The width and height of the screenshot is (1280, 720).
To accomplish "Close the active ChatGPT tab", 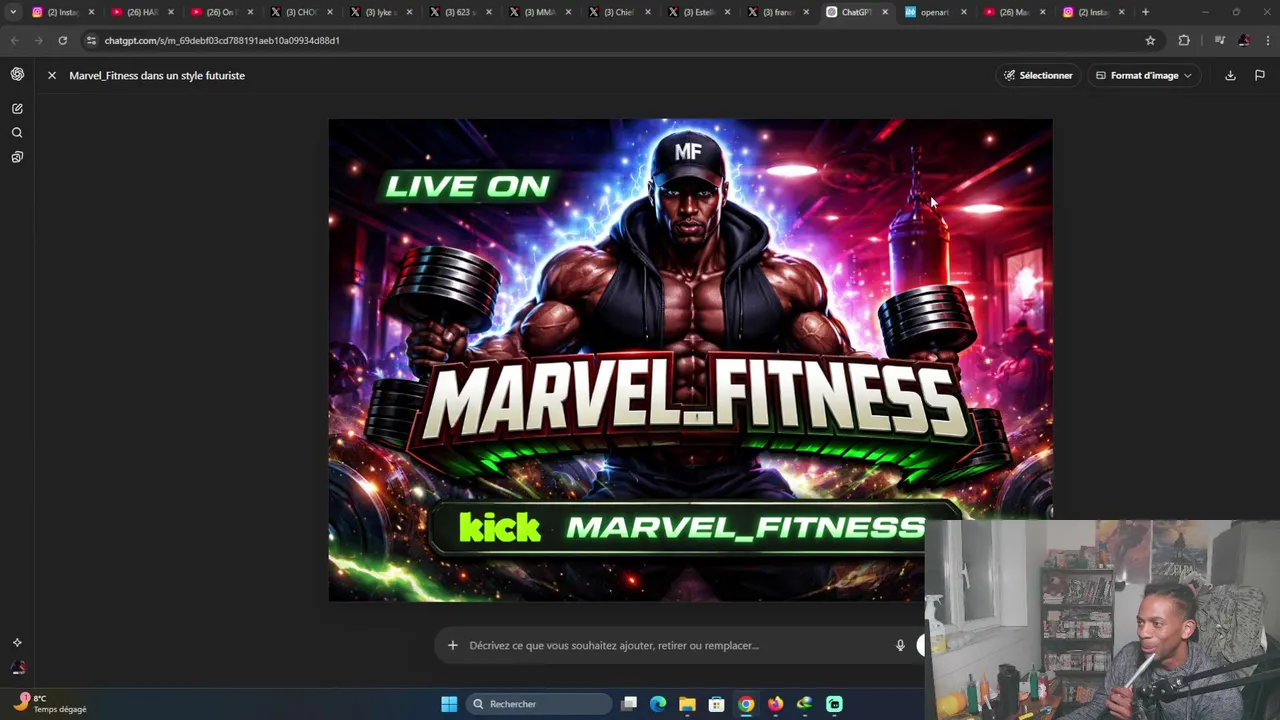I will coord(885,12).
